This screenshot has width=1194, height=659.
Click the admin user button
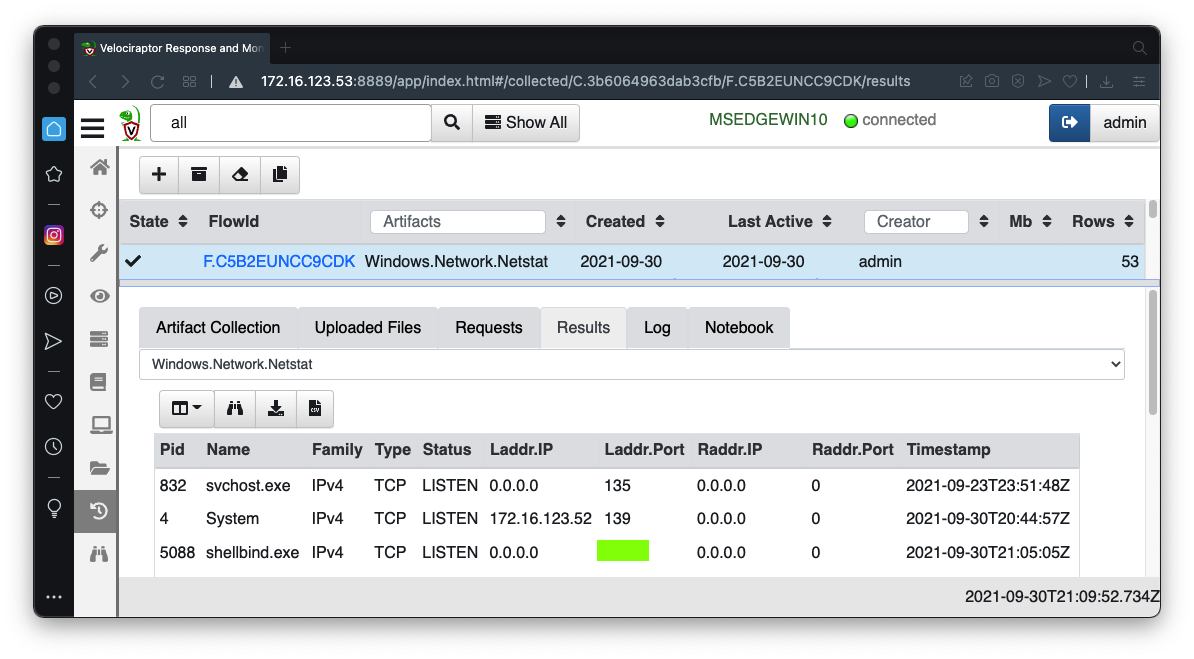click(x=1125, y=122)
